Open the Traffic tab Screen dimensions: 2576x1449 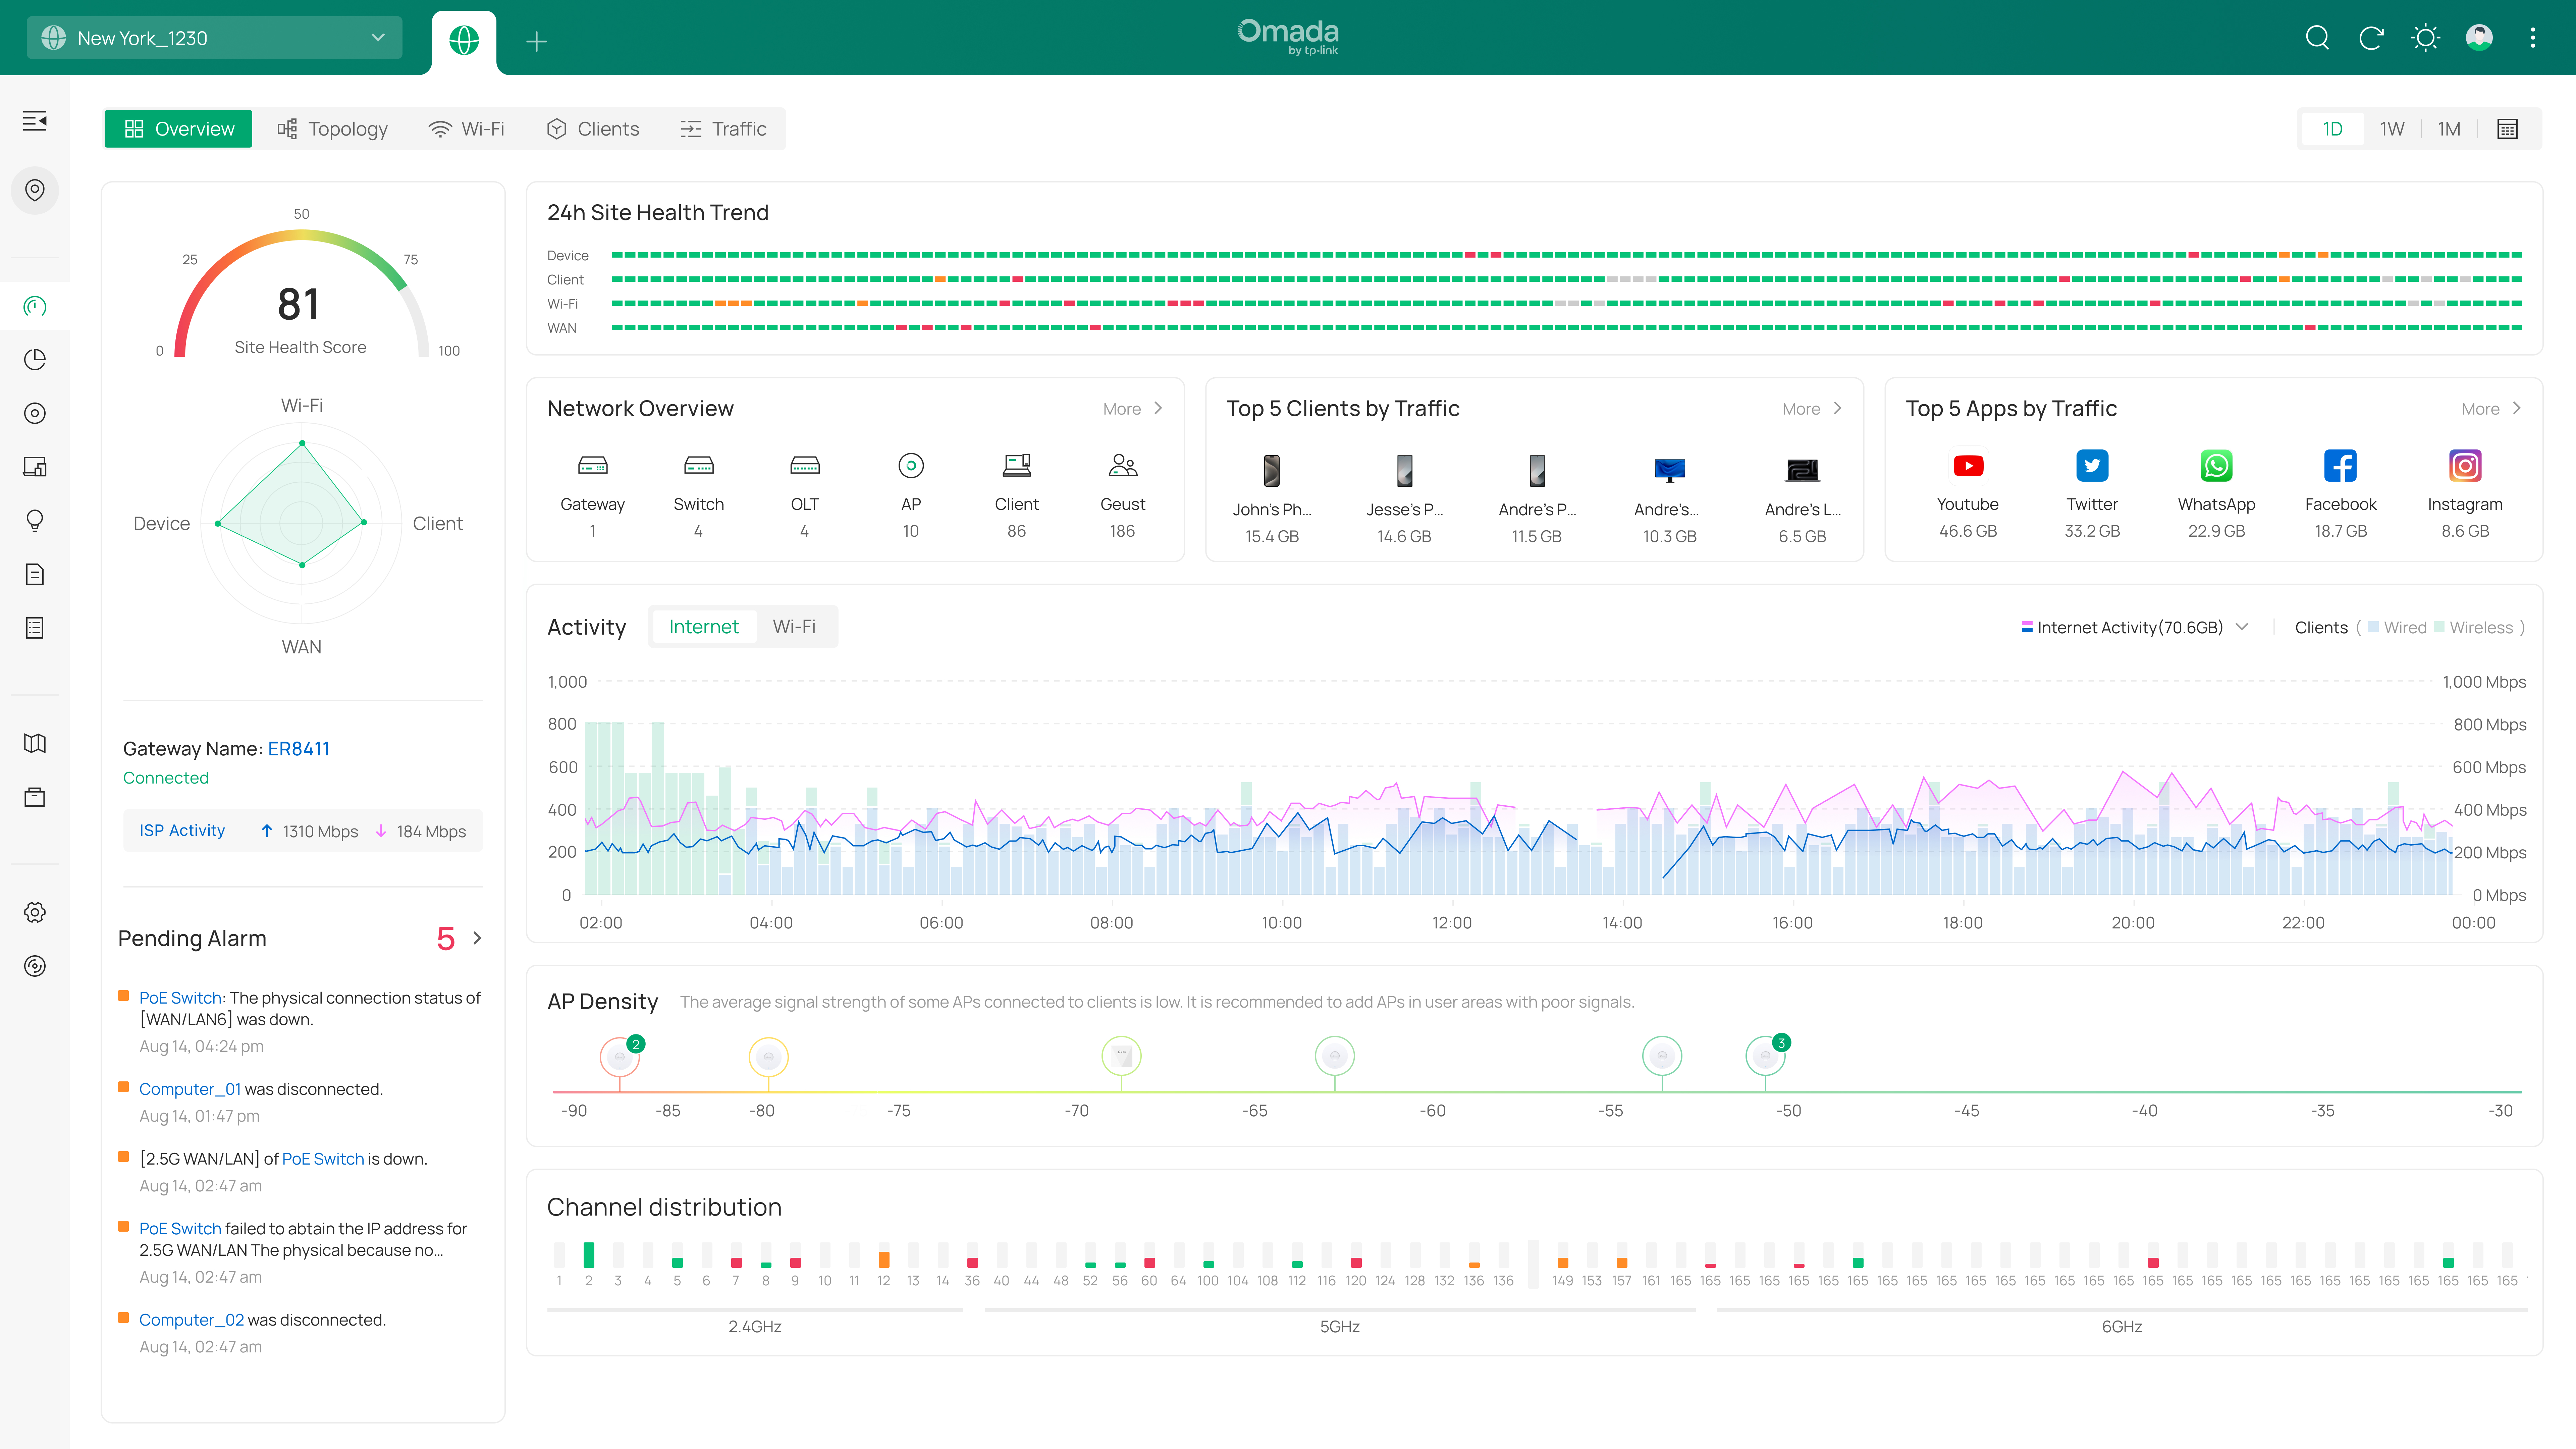[x=724, y=129]
